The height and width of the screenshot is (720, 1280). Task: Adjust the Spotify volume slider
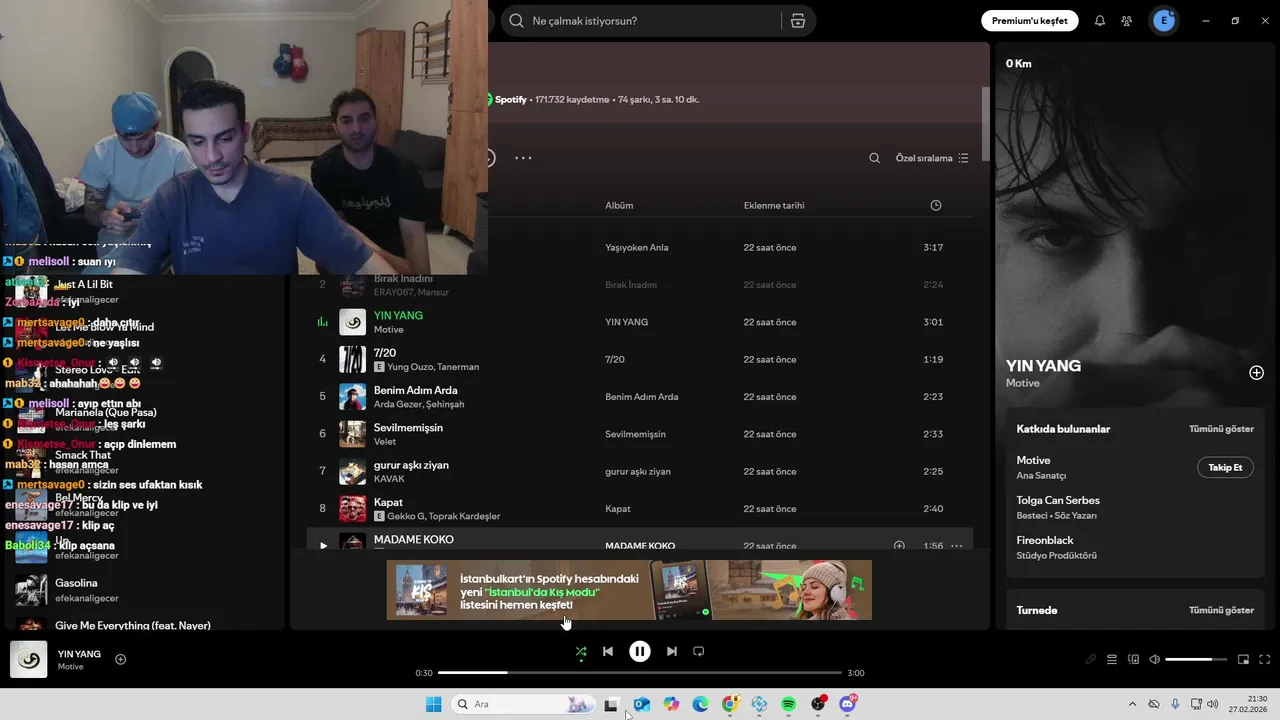1196,660
